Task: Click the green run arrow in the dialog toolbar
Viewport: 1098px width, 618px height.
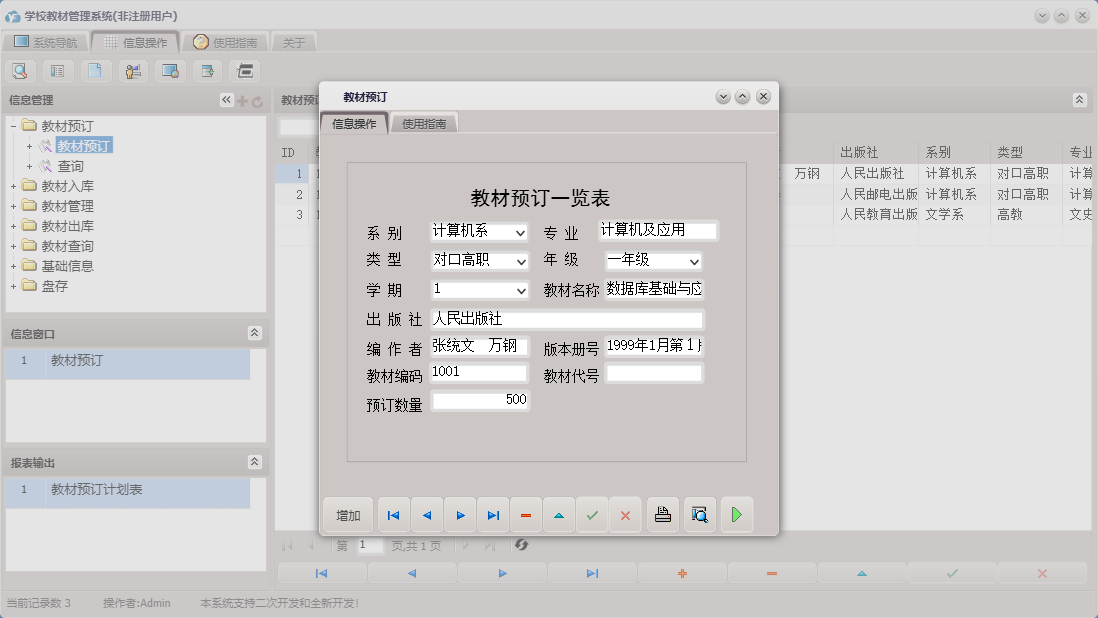Action: point(737,514)
